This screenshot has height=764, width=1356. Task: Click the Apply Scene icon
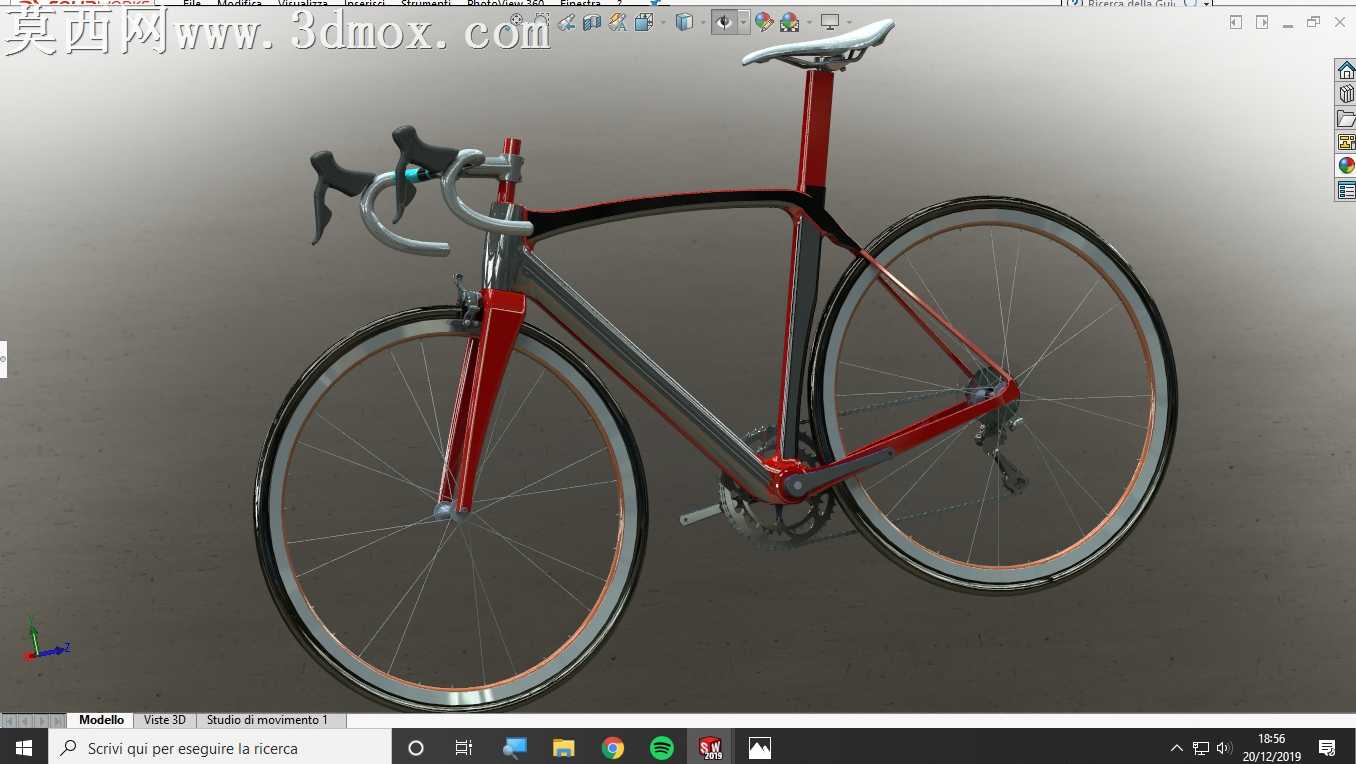pyautogui.click(x=789, y=22)
